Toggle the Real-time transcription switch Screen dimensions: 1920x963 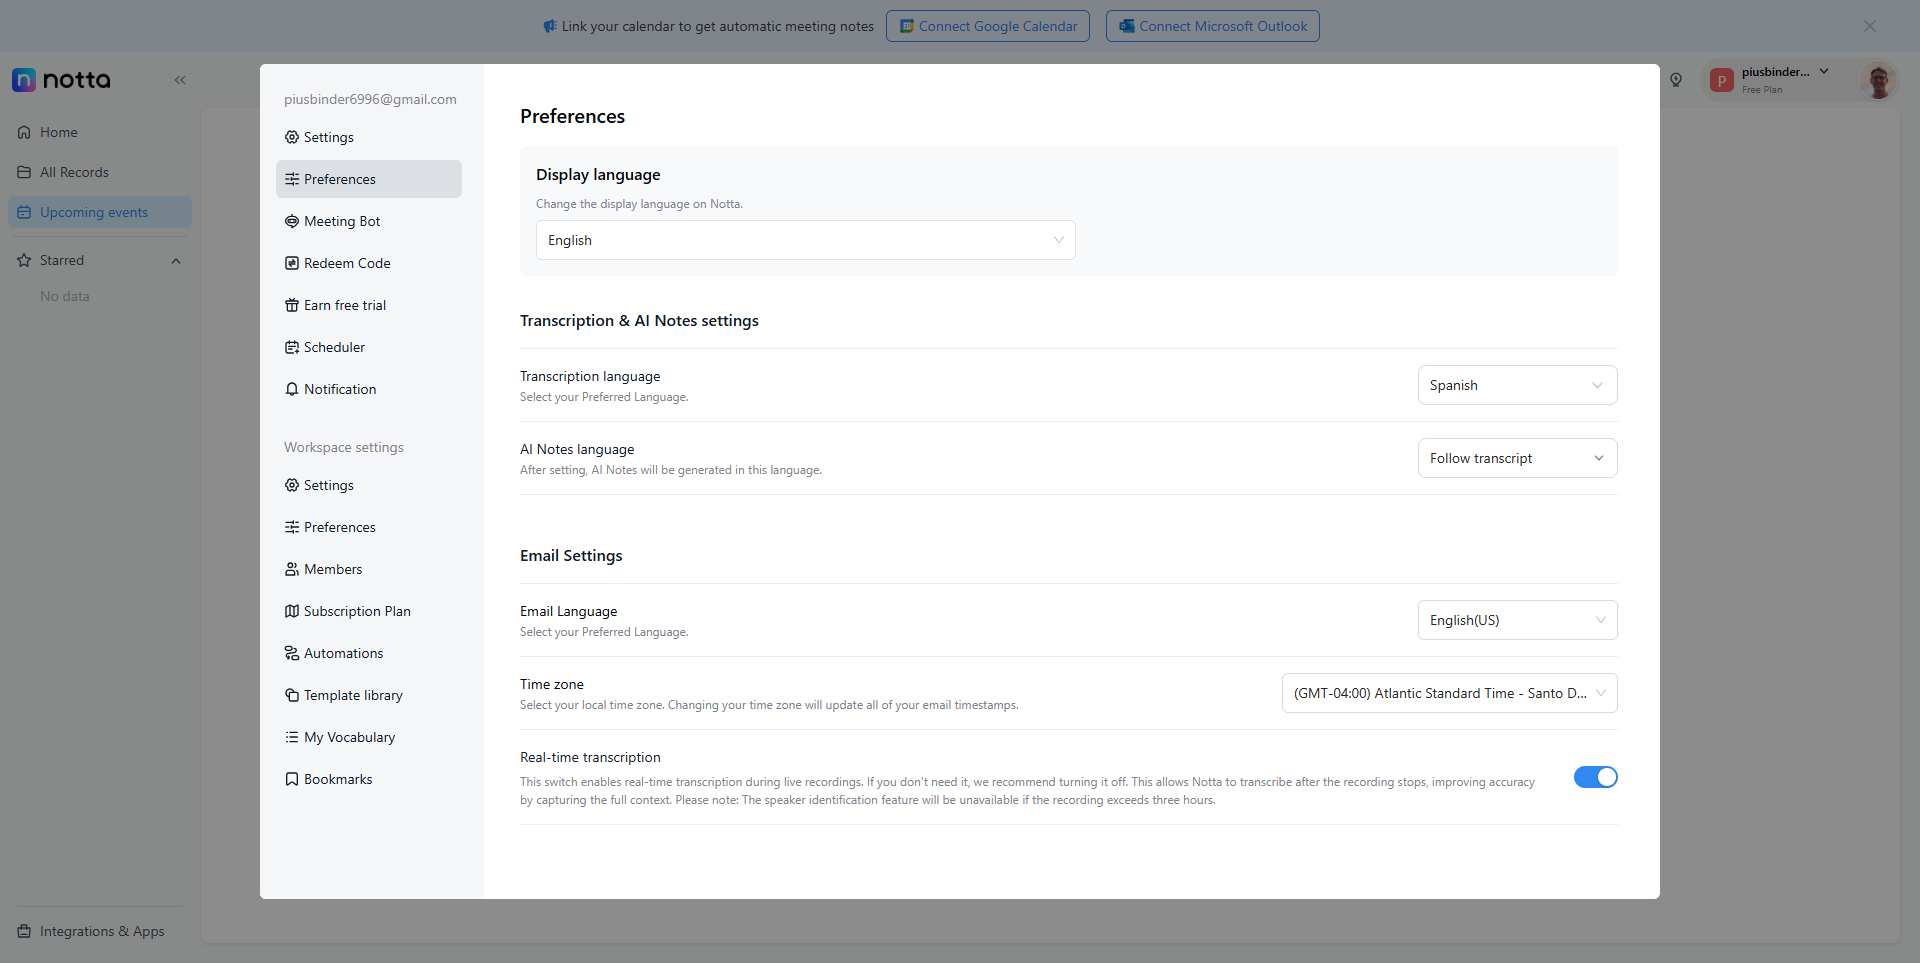[x=1595, y=777]
